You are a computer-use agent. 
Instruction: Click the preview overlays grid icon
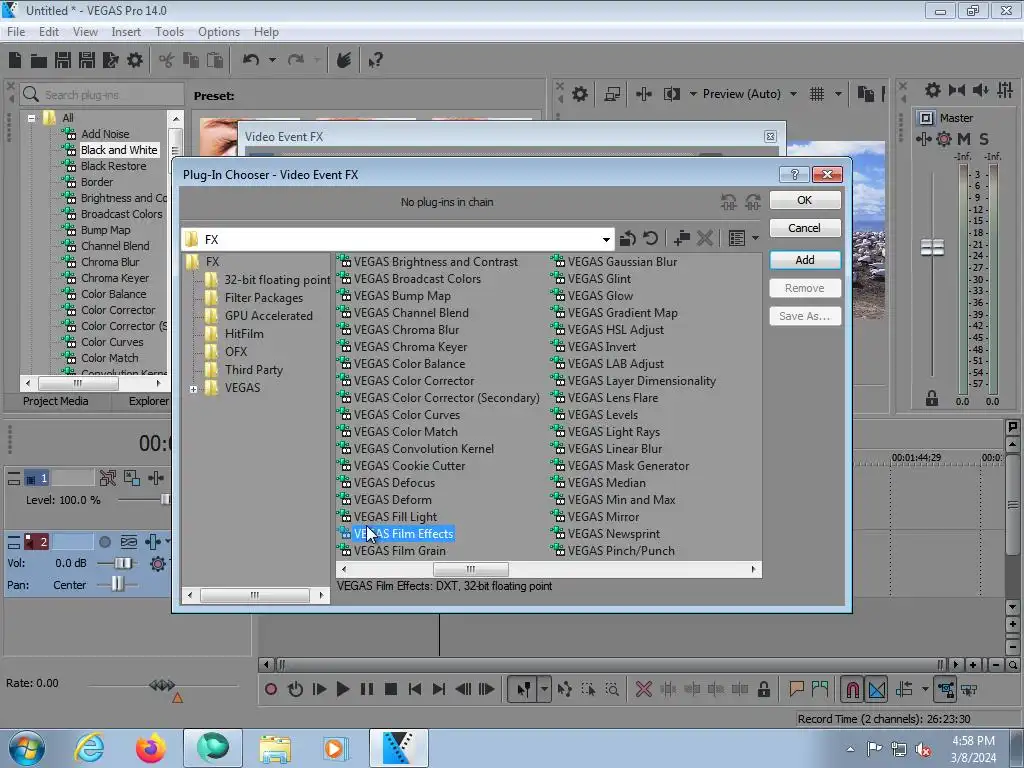click(817, 94)
